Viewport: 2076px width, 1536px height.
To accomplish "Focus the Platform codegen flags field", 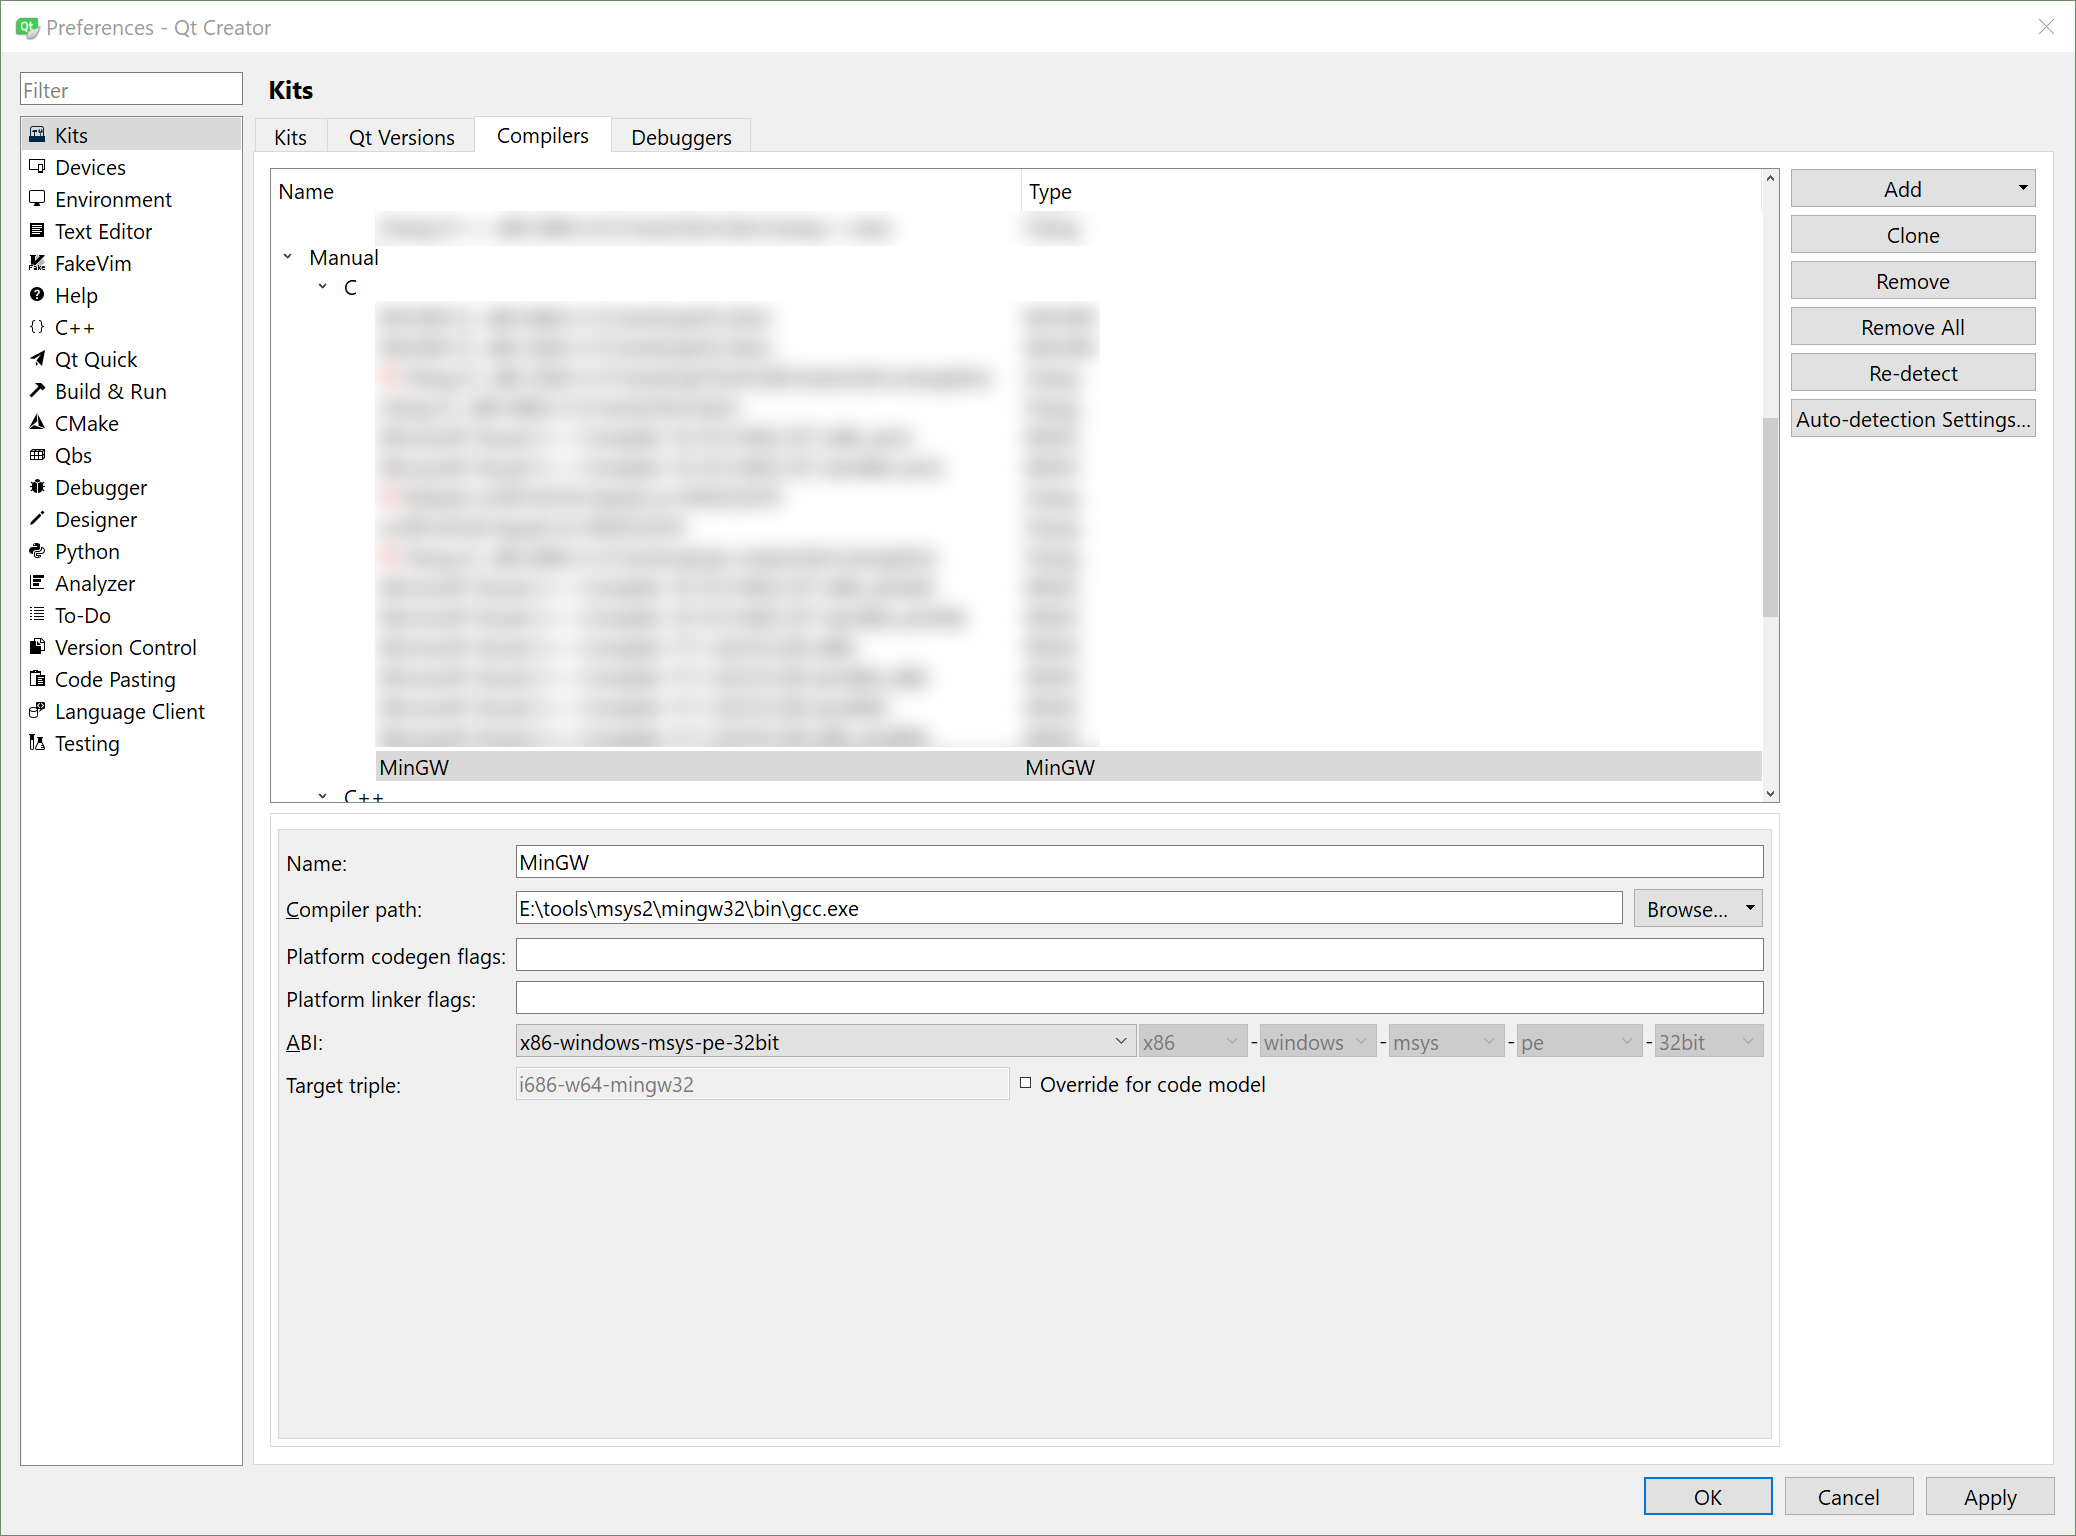I will pyautogui.click(x=1139, y=954).
